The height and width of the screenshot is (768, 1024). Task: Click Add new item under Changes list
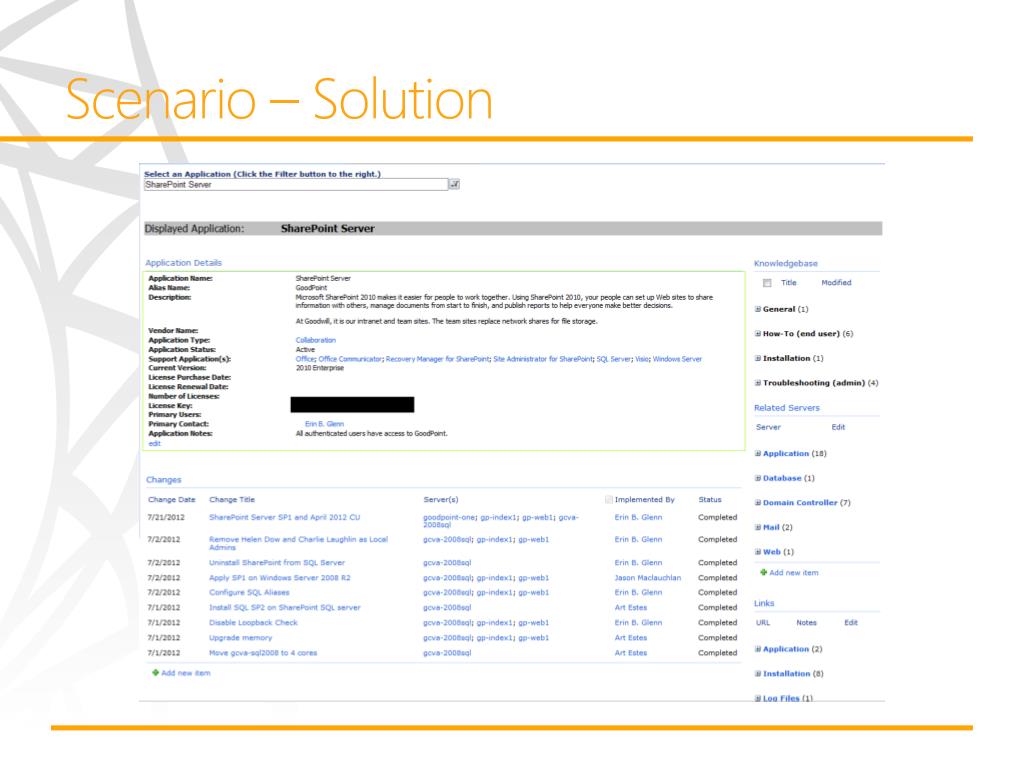tap(185, 673)
